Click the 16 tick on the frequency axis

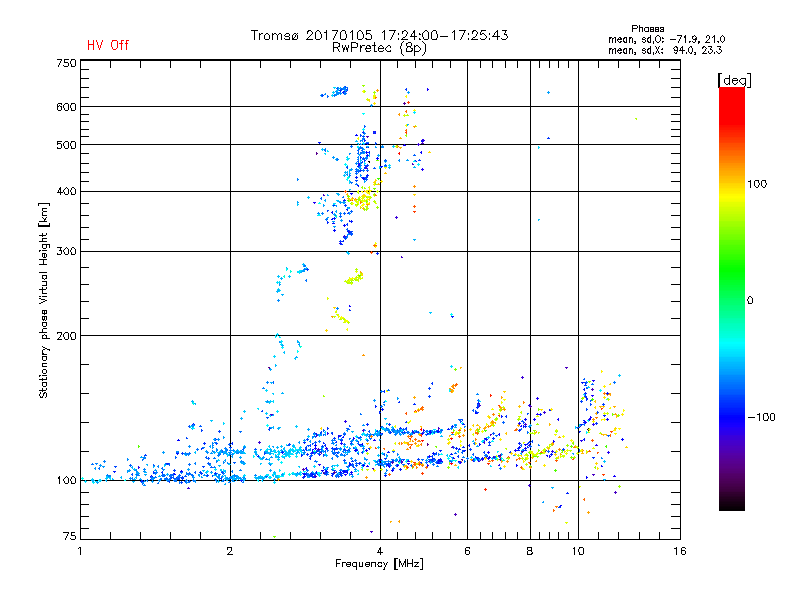[x=680, y=551]
